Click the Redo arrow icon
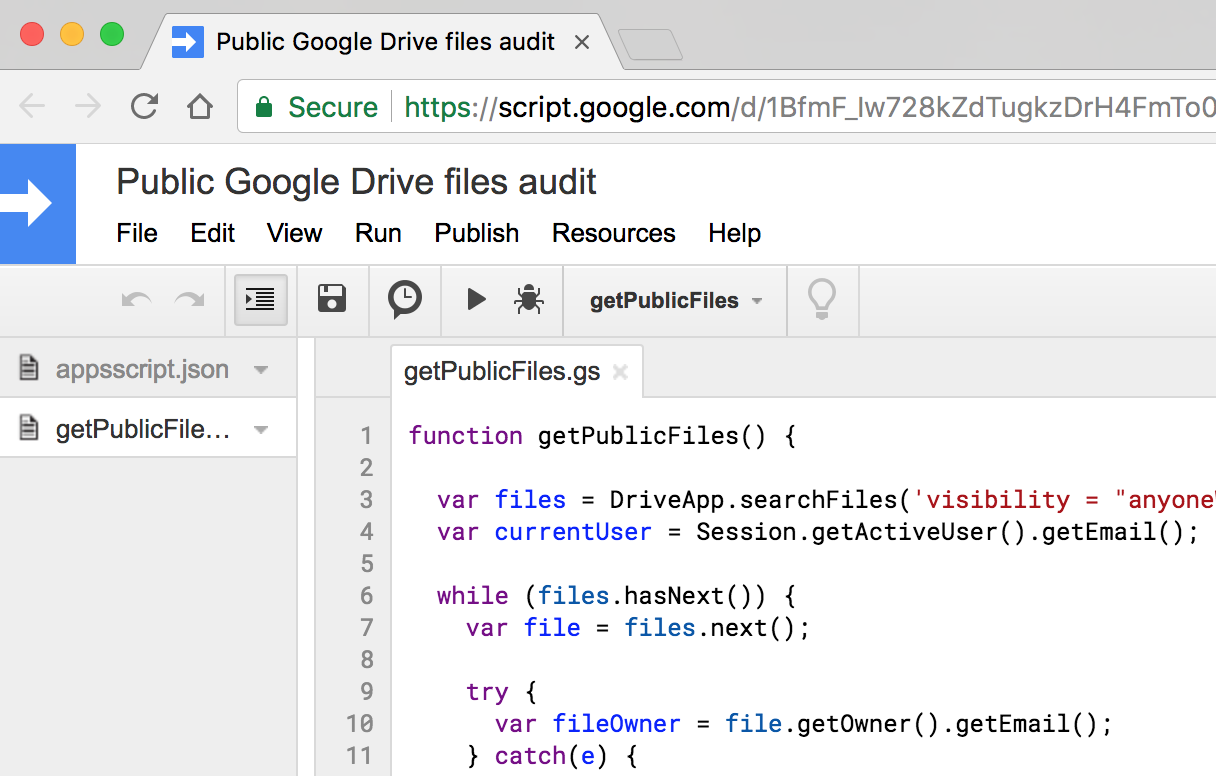This screenshot has height=776, width=1216. (190, 299)
